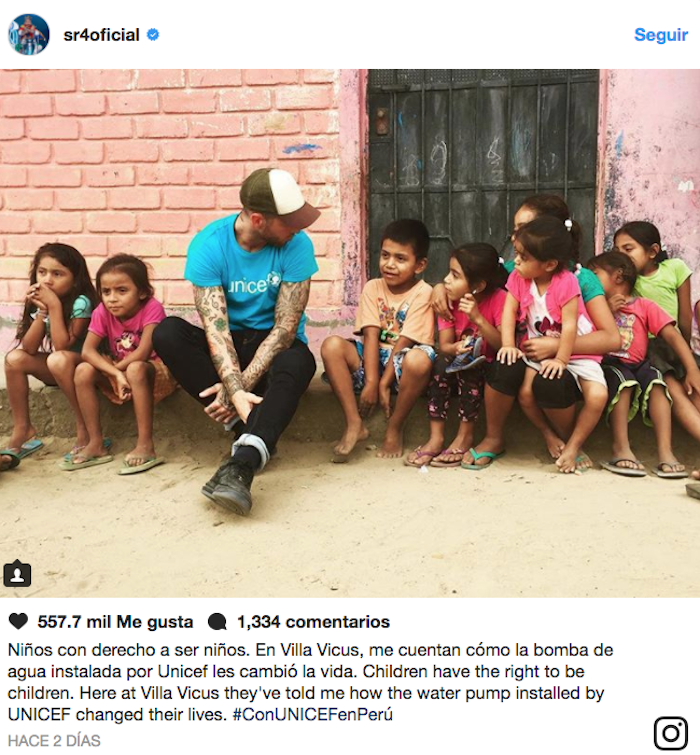The image size is (700, 755).
Task: Click the blue verified badge
Action: click(x=153, y=35)
